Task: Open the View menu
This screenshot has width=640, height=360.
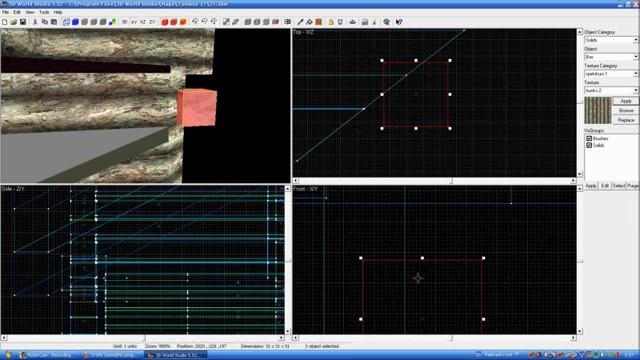Action: [x=30, y=12]
